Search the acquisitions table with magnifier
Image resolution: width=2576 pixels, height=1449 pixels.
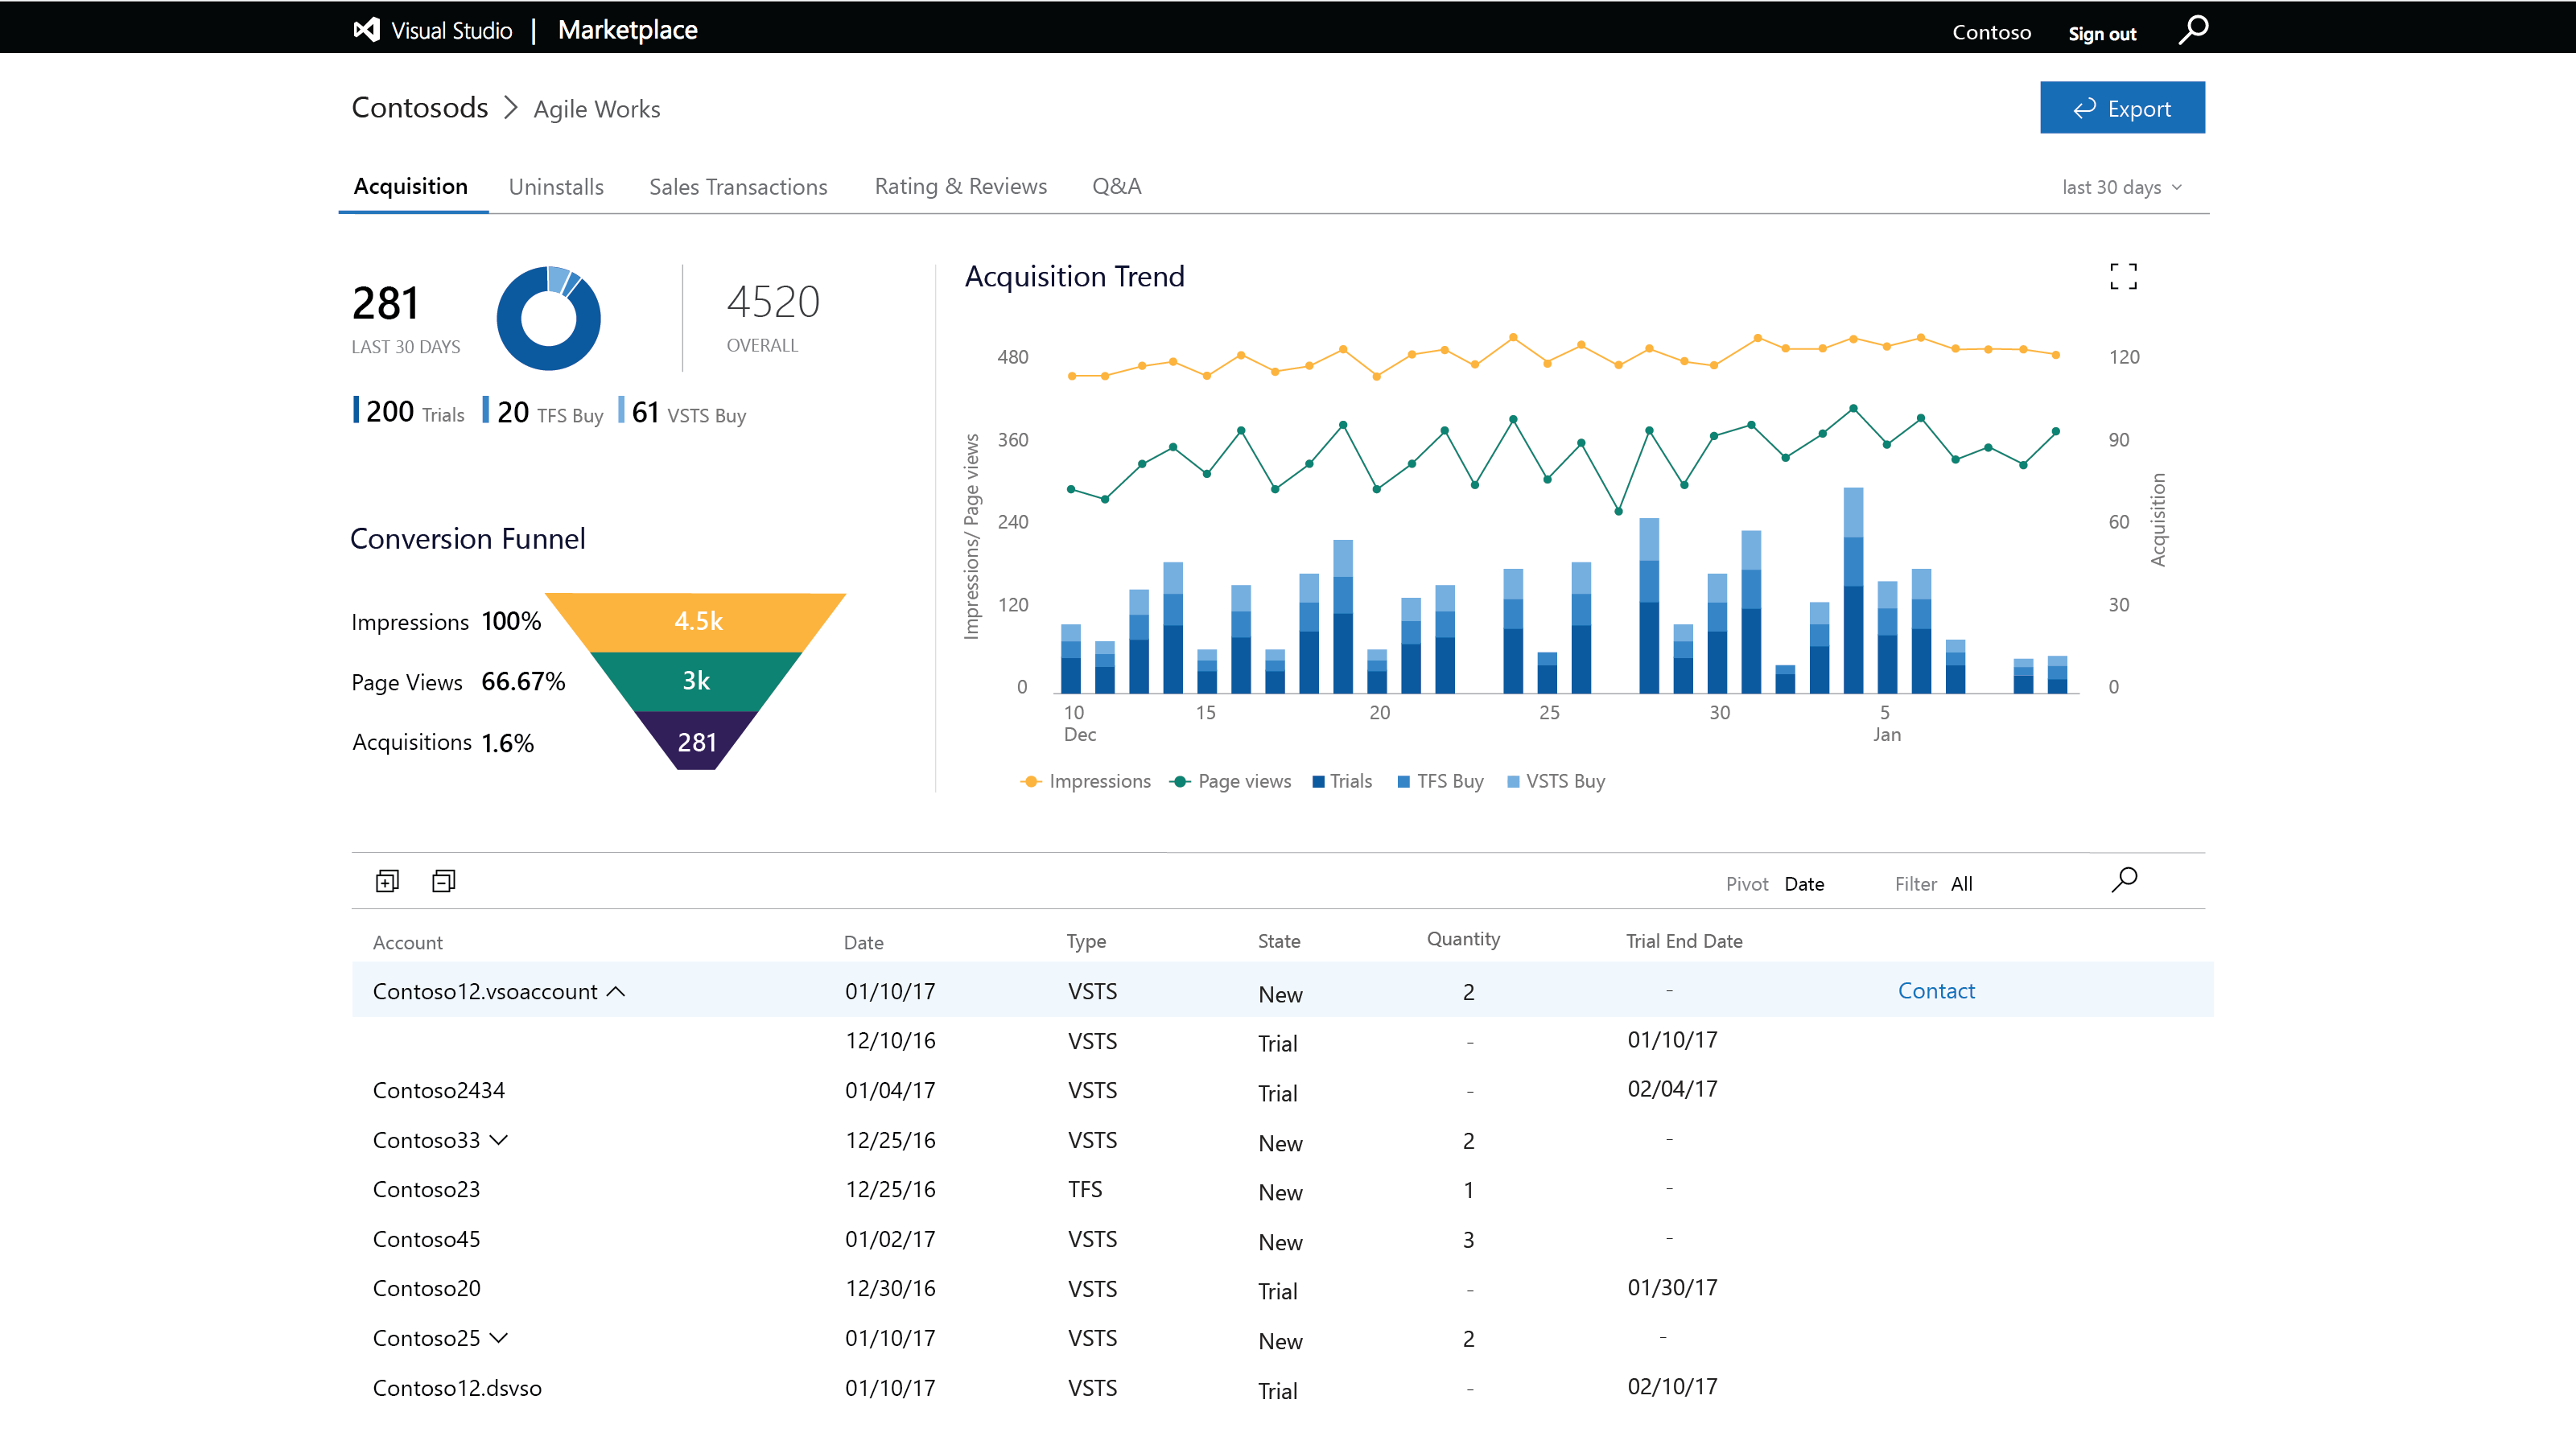[x=2124, y=880]
